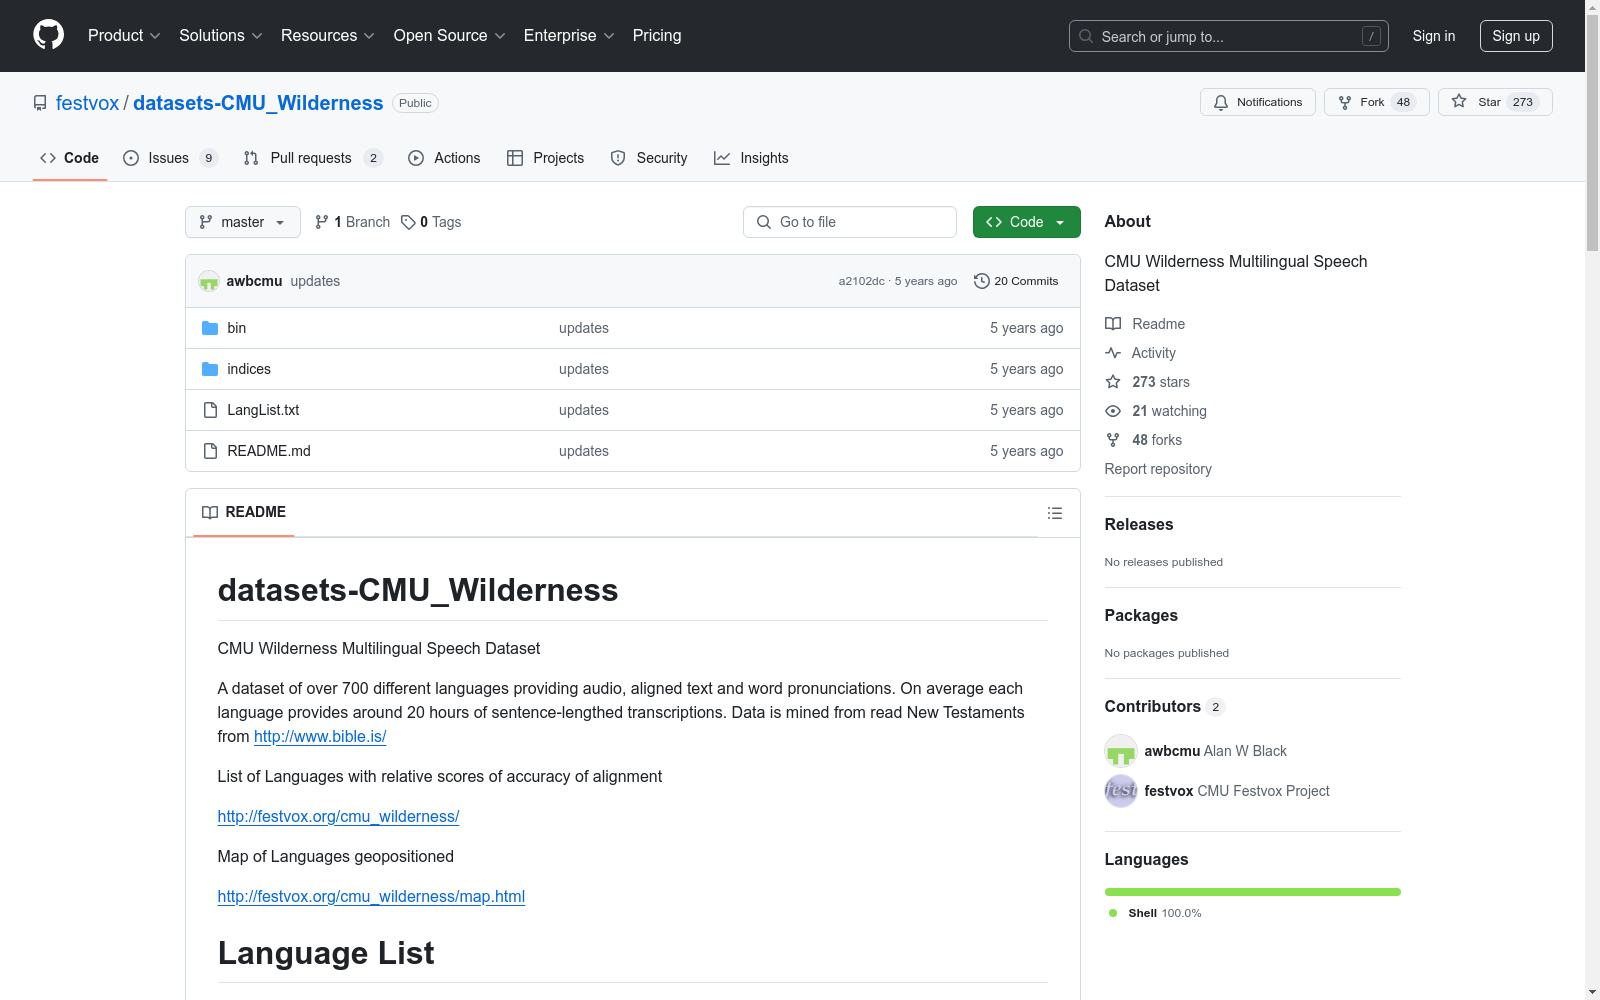Click the Notifications bell button
Screen dimensions: 1600x1000
(1257, 102)
